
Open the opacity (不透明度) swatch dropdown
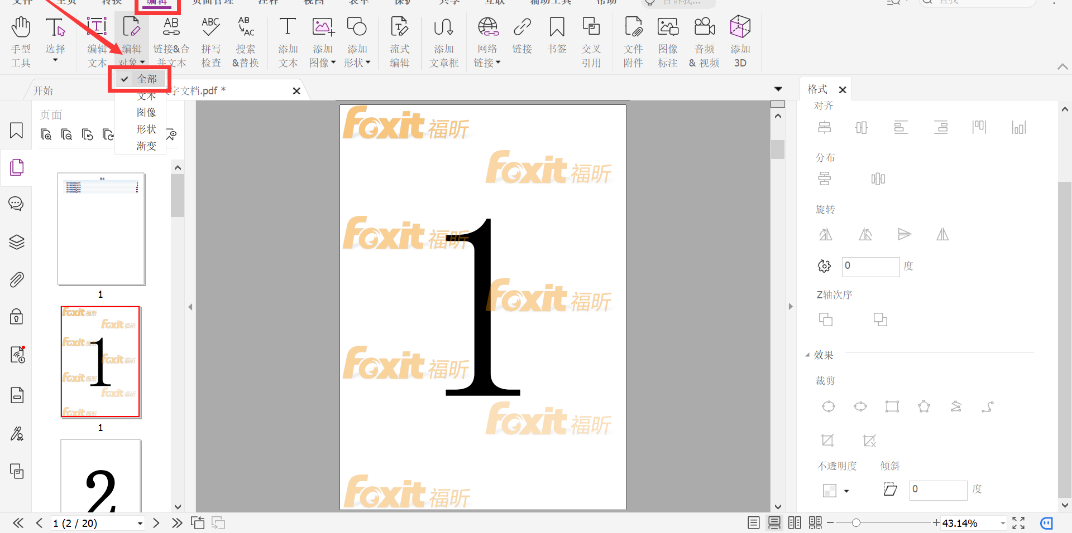(x=847, y=491)
